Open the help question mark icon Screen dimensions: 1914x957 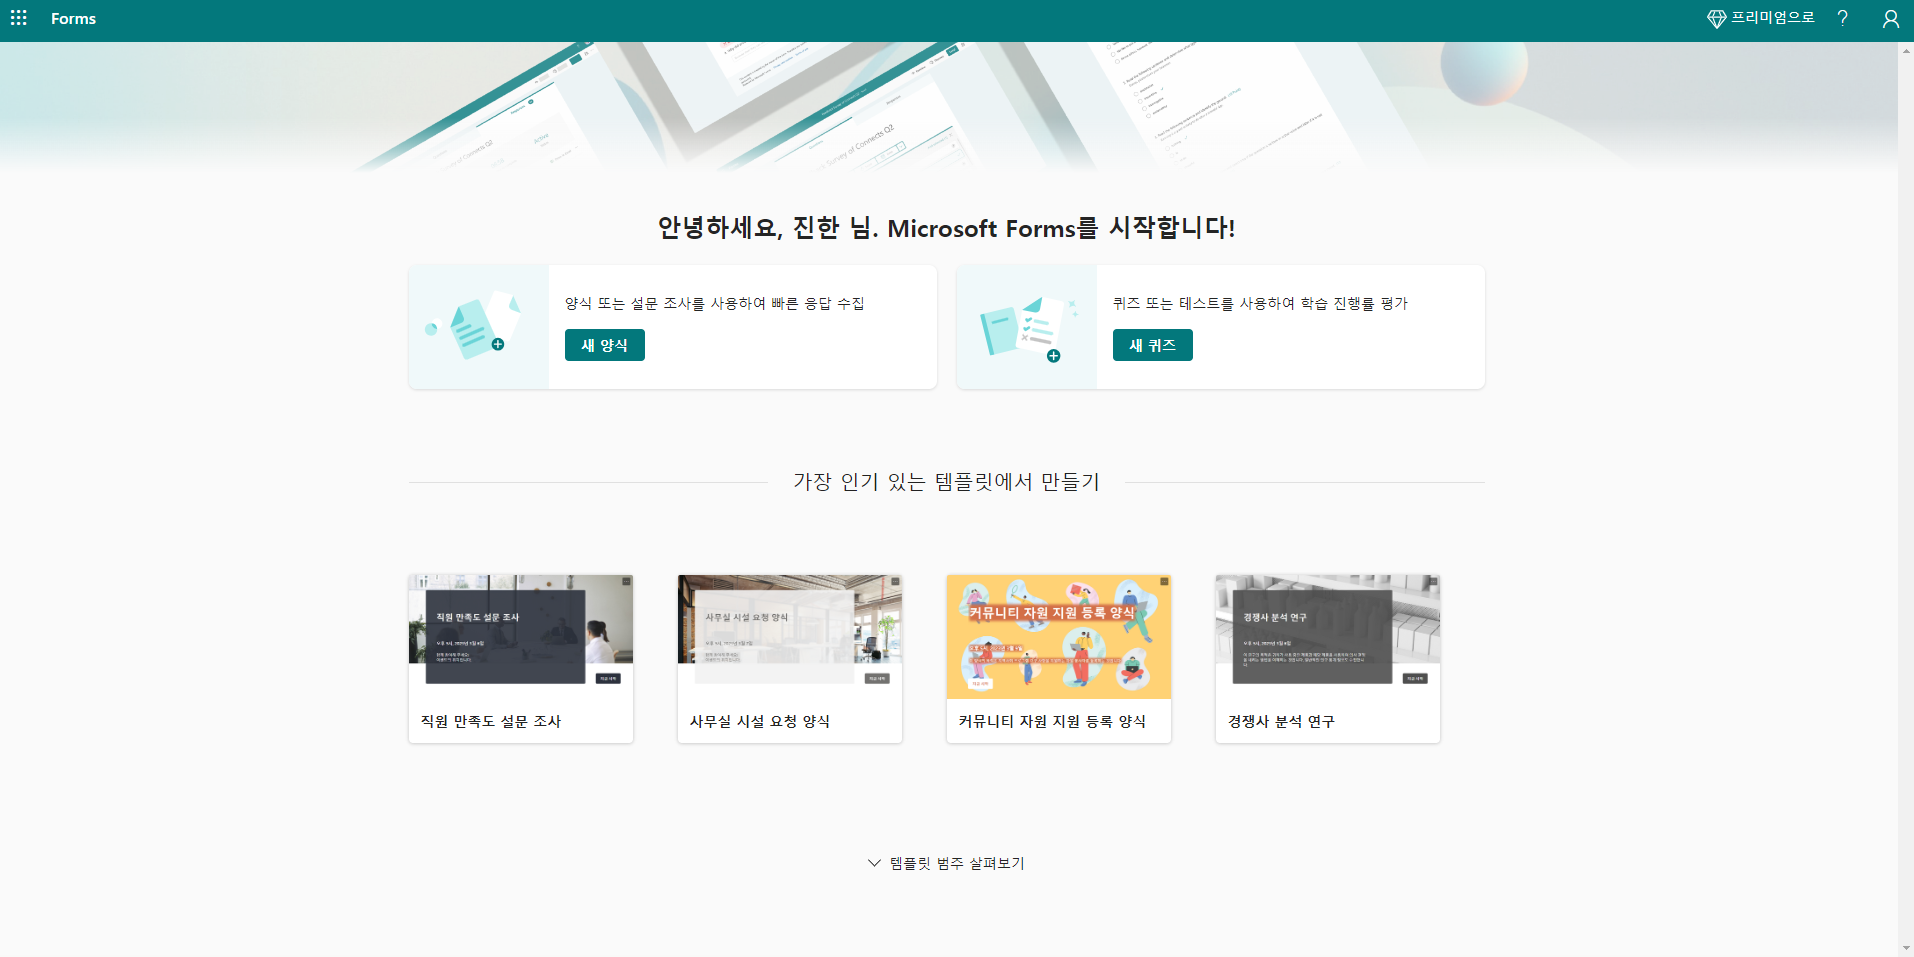coord(1842,18)
